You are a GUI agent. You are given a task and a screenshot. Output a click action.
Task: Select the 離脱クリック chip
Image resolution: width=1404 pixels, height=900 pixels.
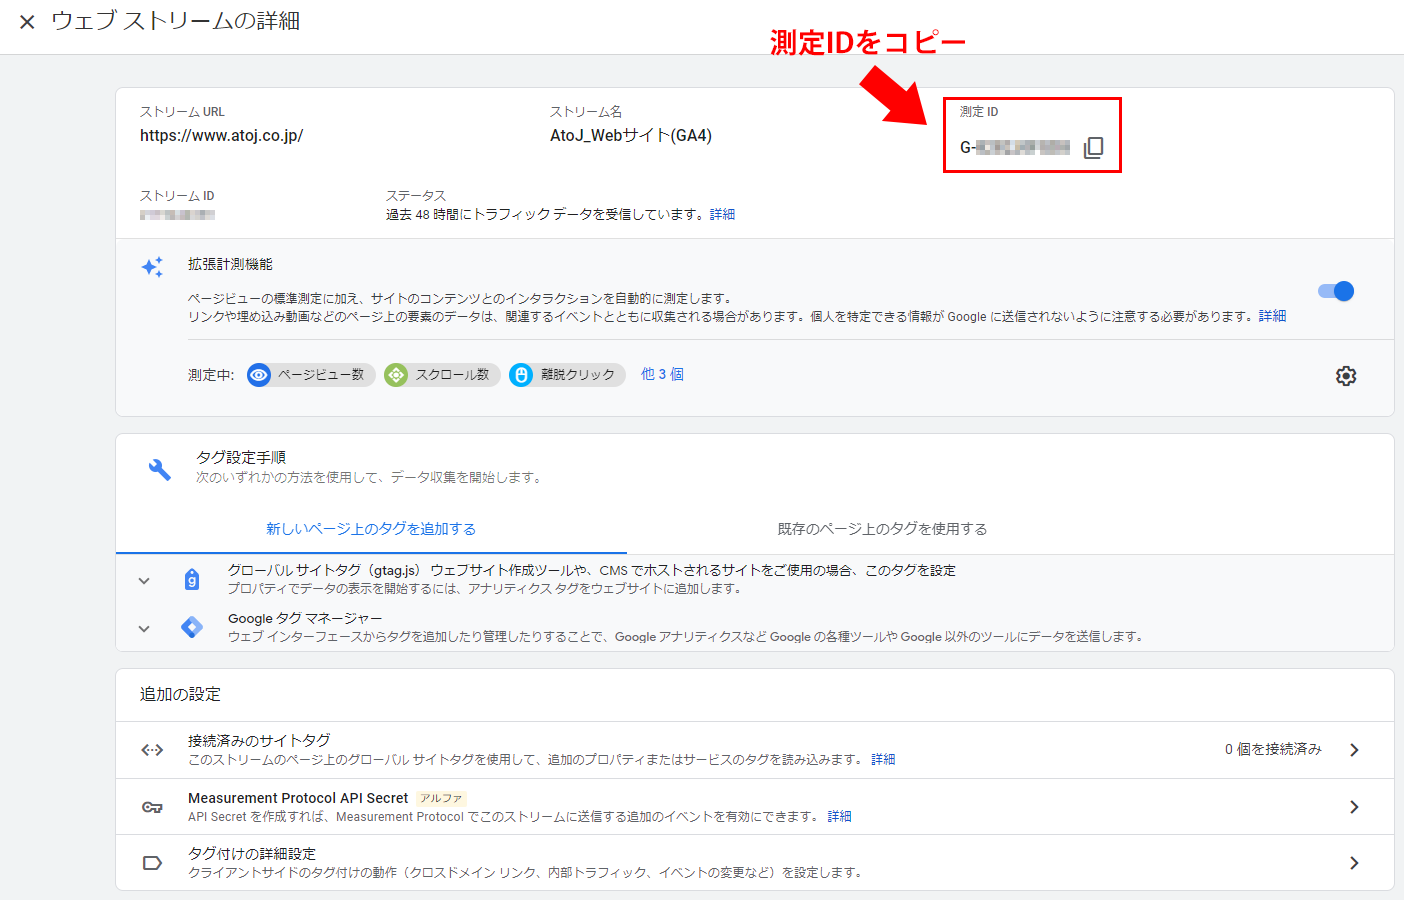(x=567, y=375)
